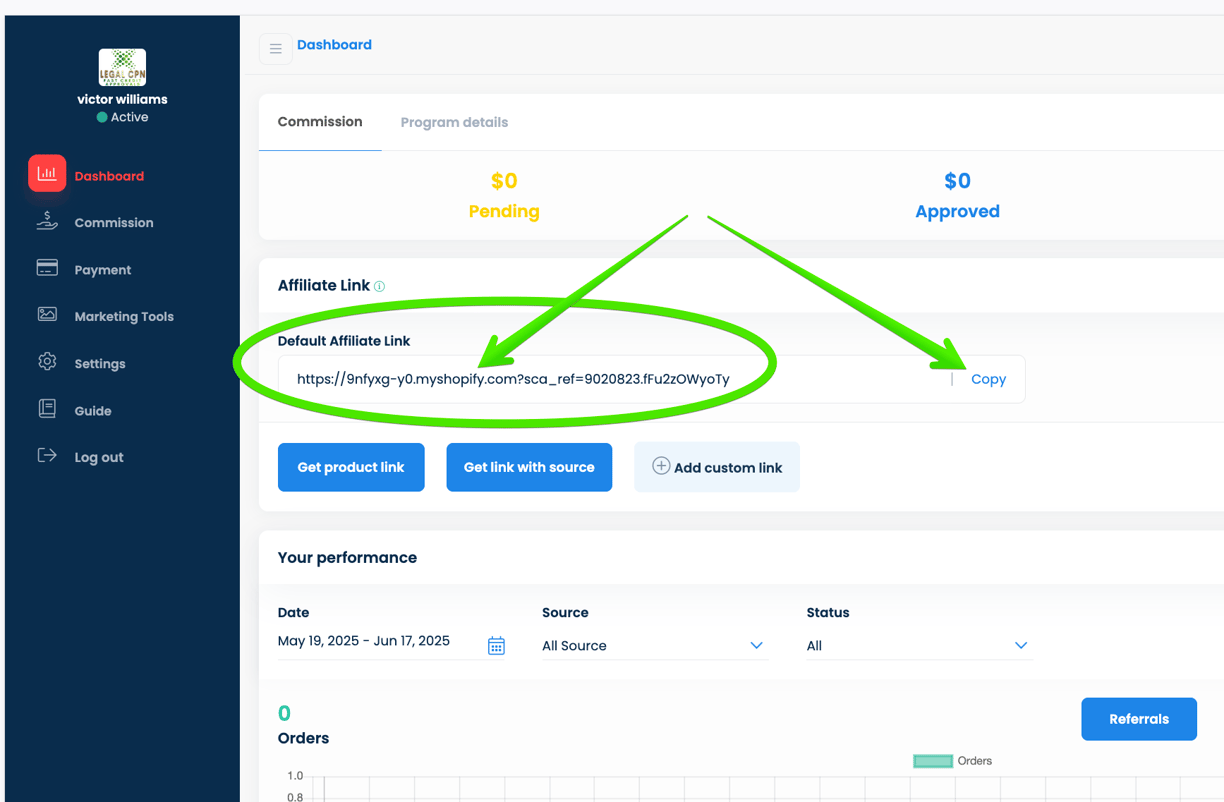Show the Affiliate Link info tooltip icon
This screenshot has width=1224, height=802.
point(380,286)
